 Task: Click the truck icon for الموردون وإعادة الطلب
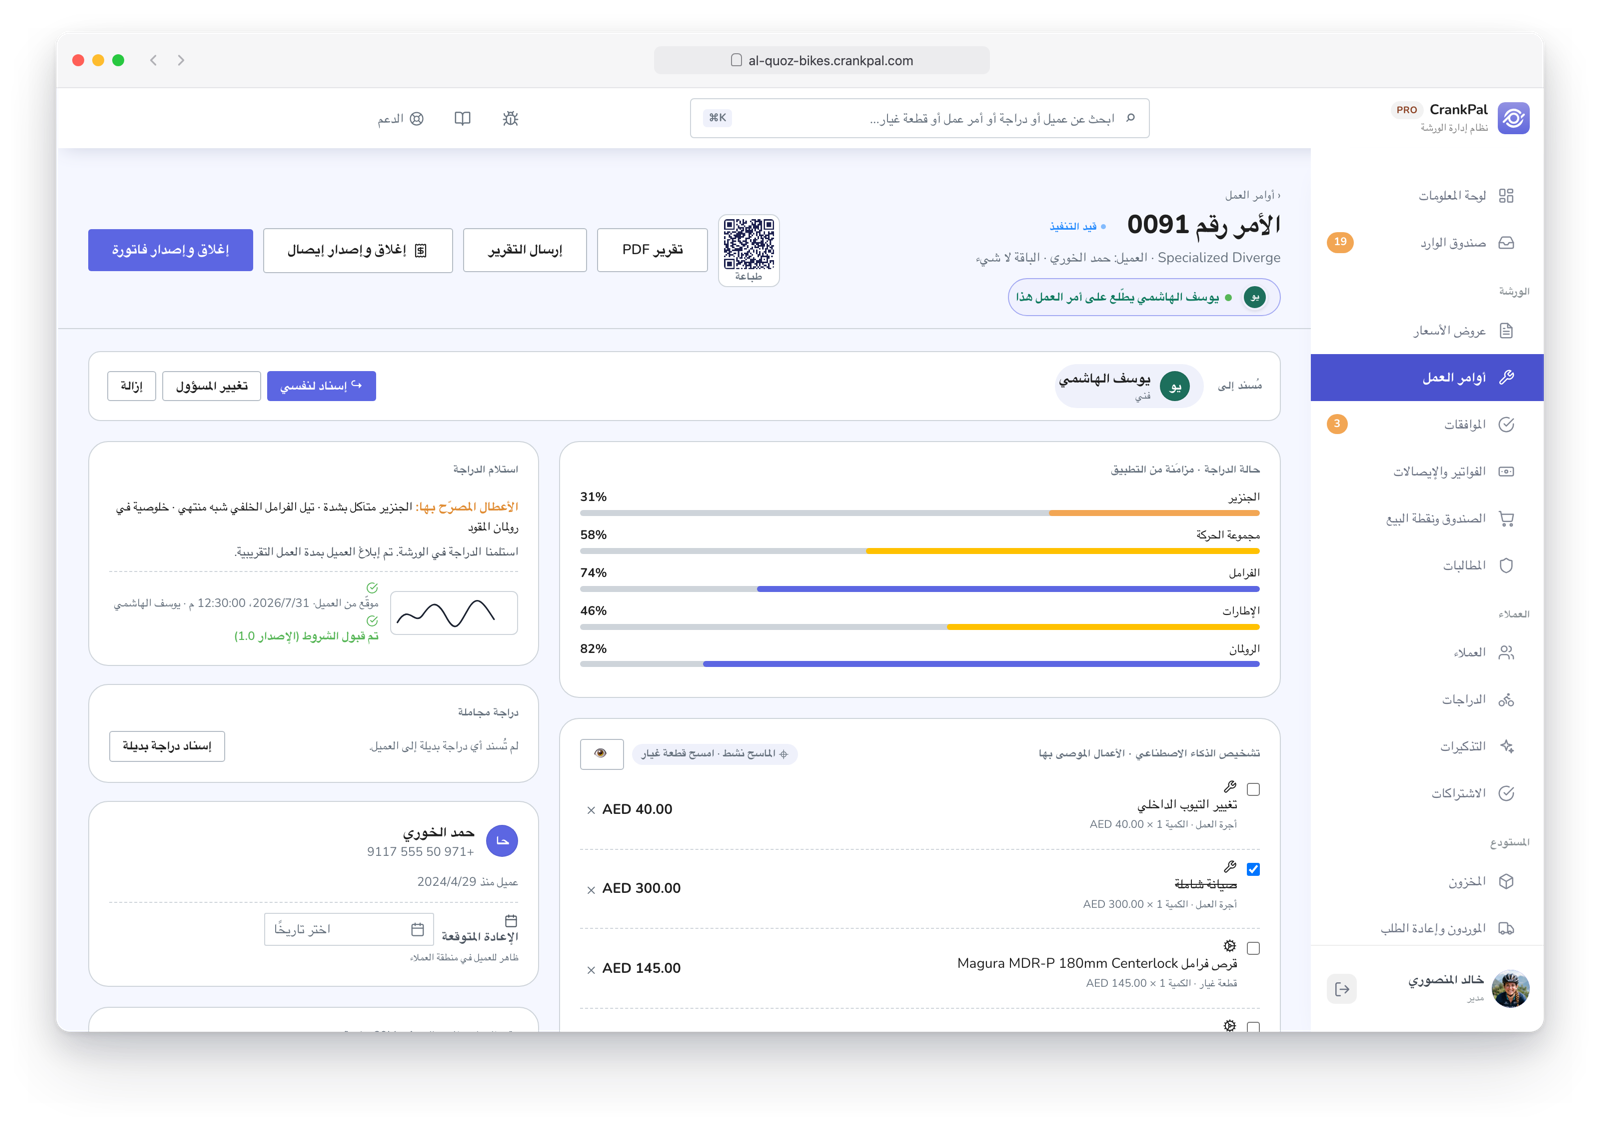tap(1506, 929)
